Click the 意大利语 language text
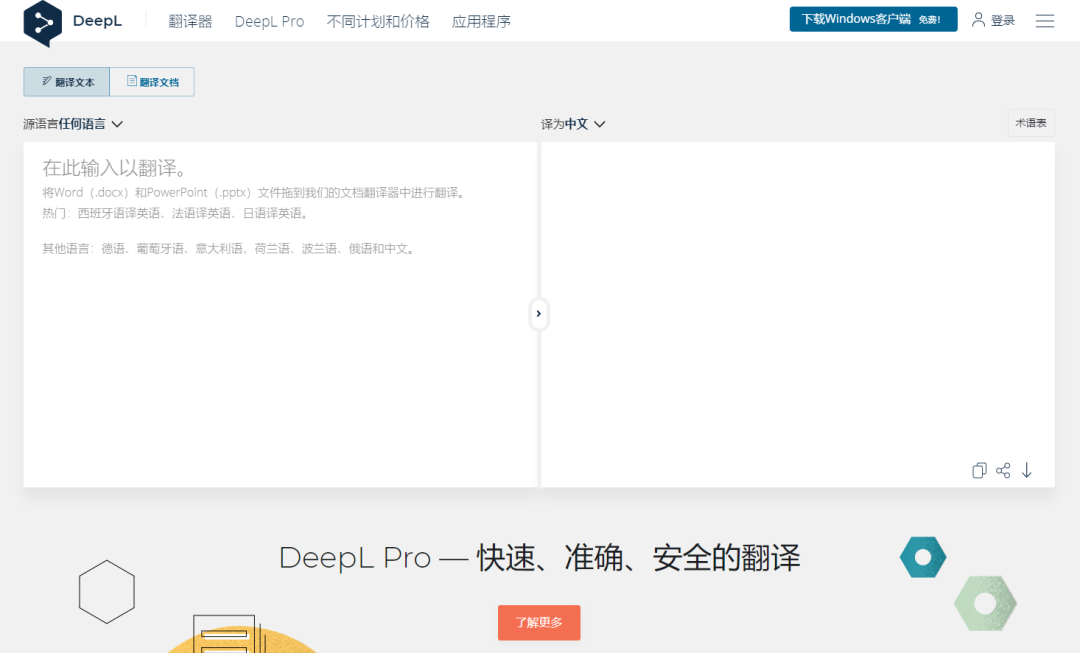The width and height of the screenshot is (1080, 653). 219,249
